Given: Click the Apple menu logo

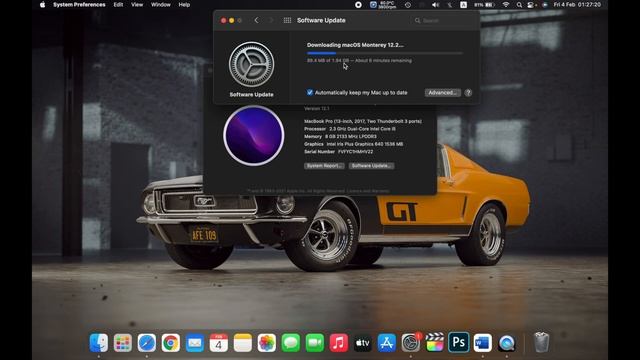Looking at the screenshot, I should (42, 4).
